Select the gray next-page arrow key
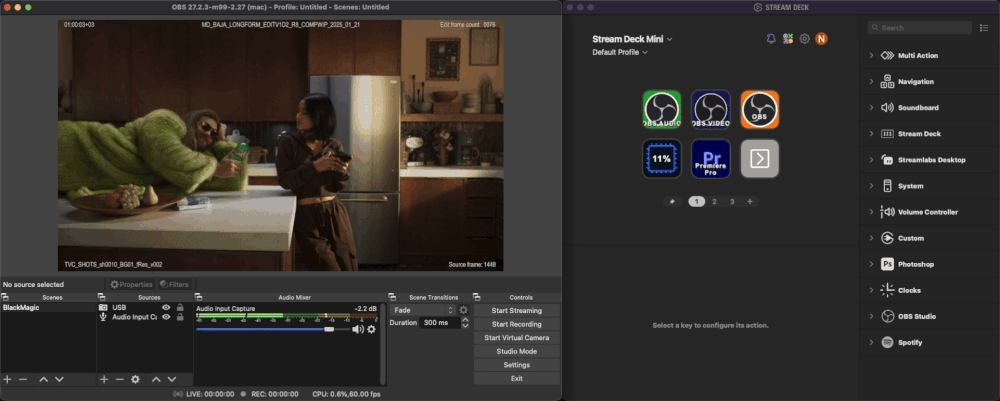1000x401 pixels. (760, 159)
